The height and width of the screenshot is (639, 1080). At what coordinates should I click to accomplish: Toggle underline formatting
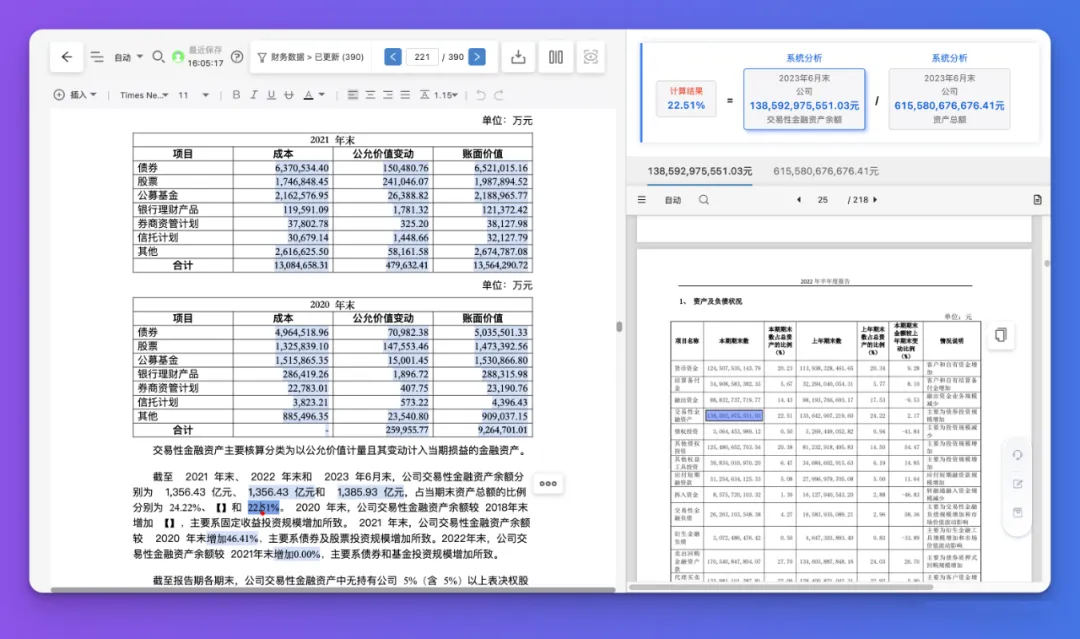point(271,95)
